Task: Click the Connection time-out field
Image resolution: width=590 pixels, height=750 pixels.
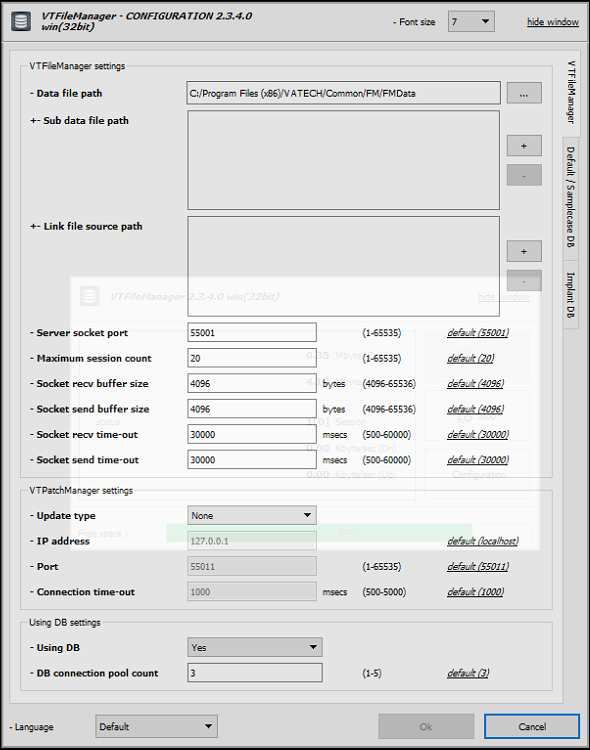Action: click(252, 592)
